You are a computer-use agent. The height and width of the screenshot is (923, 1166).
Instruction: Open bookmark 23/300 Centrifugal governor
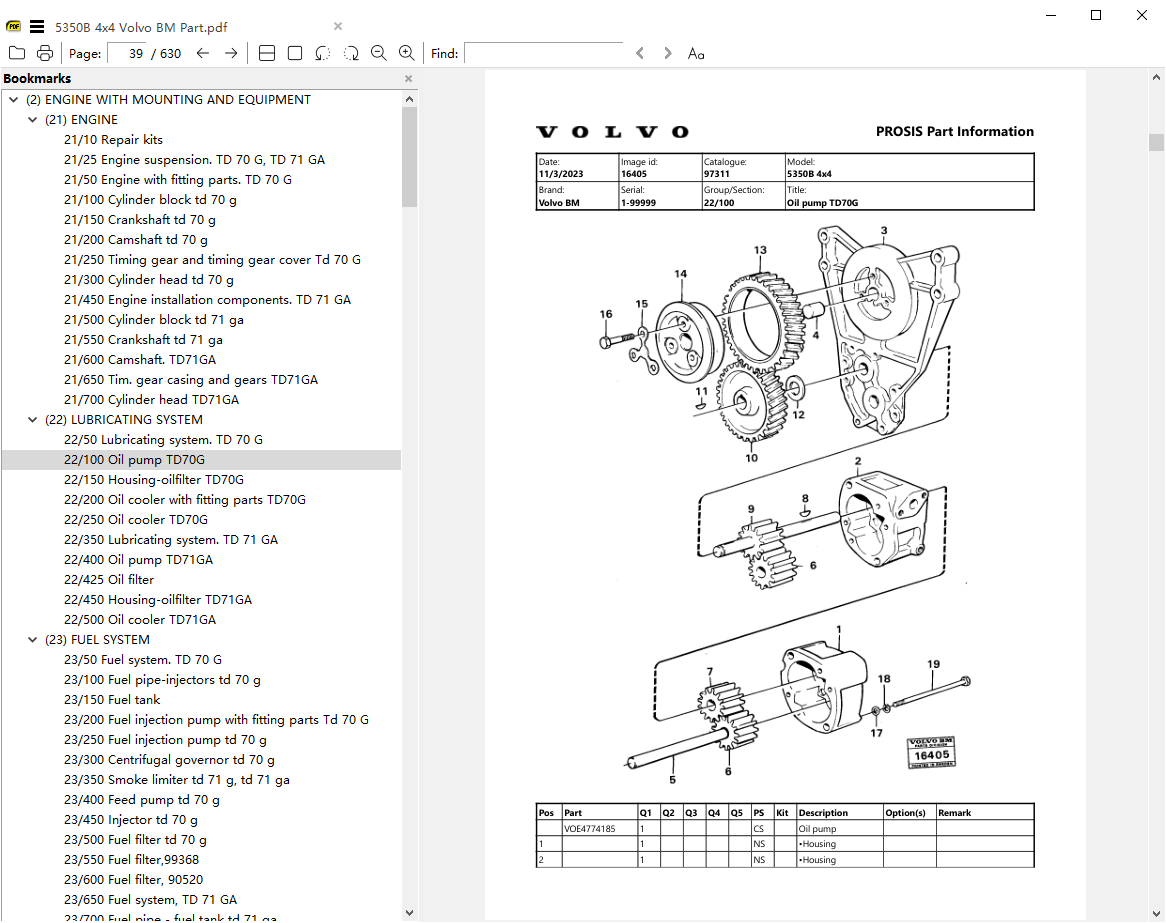point(170,760)
